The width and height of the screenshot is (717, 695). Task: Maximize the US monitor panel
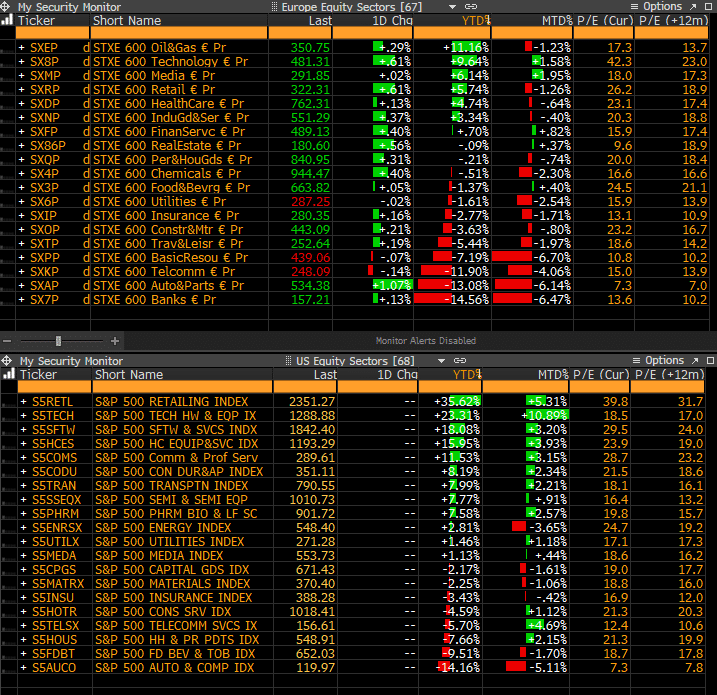(710, 360)
